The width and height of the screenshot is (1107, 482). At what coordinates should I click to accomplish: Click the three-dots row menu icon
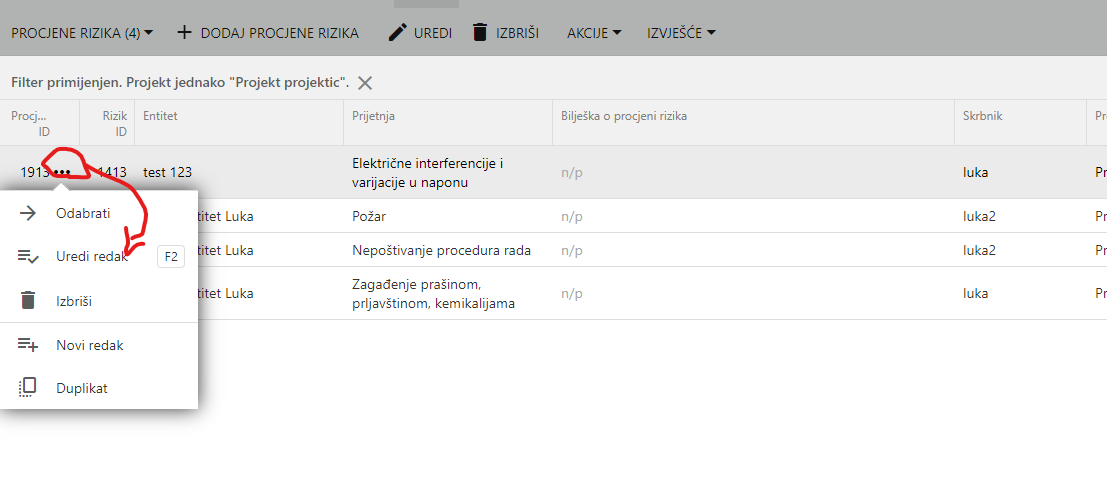[62, 172]
